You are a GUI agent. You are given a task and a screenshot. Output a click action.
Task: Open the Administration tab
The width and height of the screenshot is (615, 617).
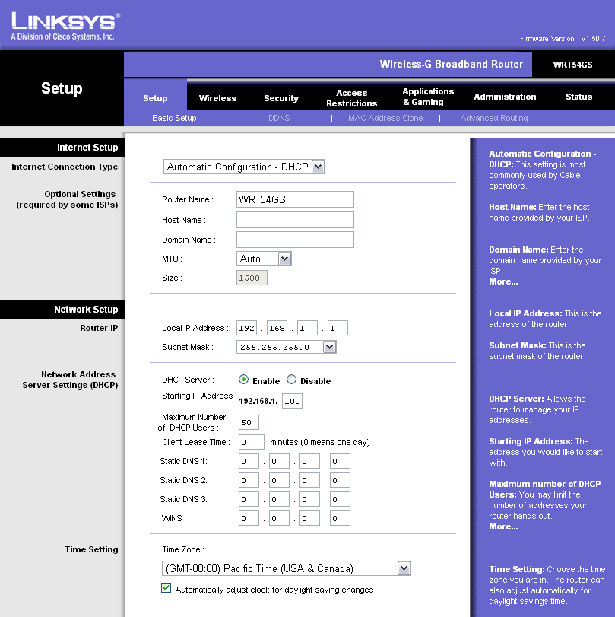505,97
